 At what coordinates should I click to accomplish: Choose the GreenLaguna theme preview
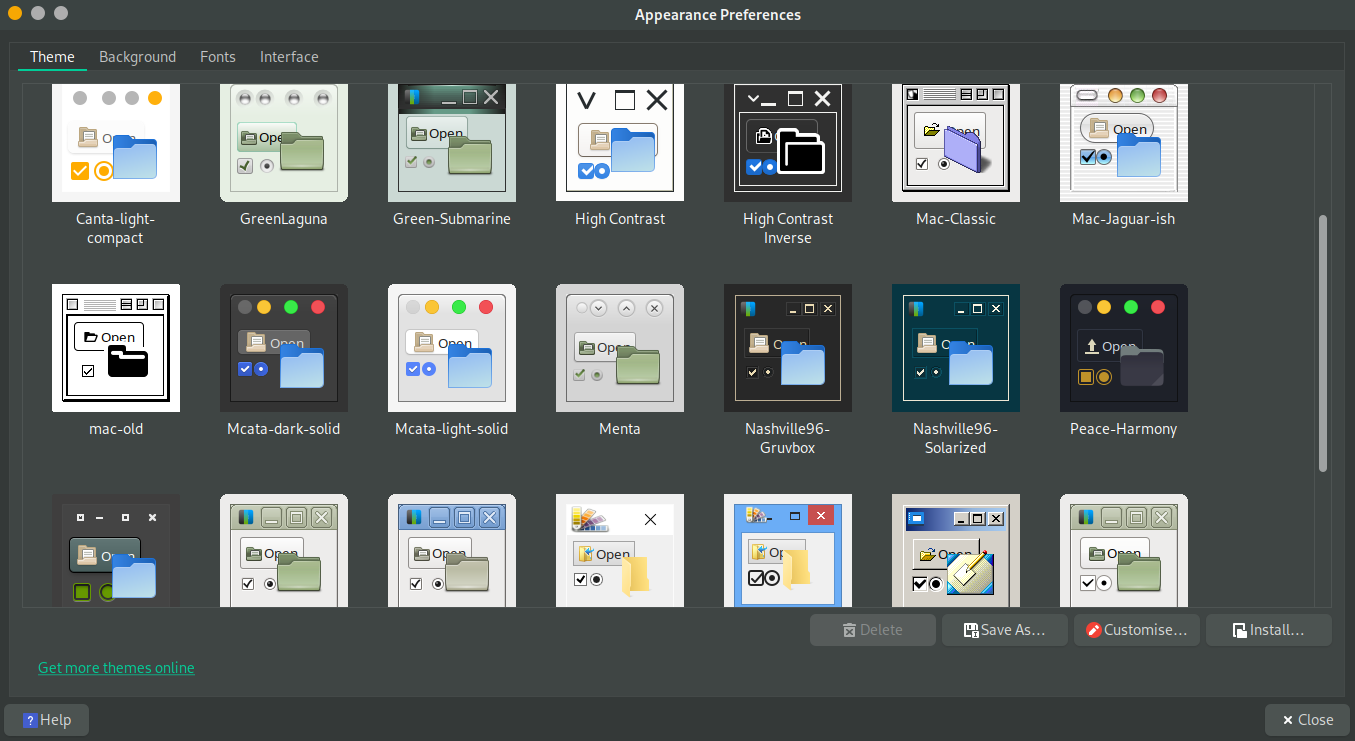click(x=284, y=143)
